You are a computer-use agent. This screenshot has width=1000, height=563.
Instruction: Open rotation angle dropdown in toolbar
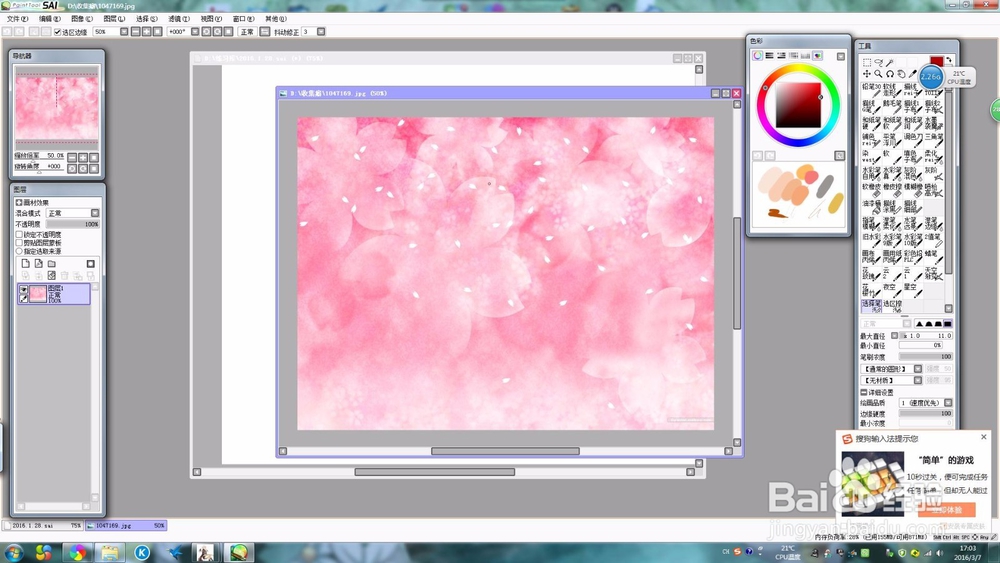[x=195, y=31]
